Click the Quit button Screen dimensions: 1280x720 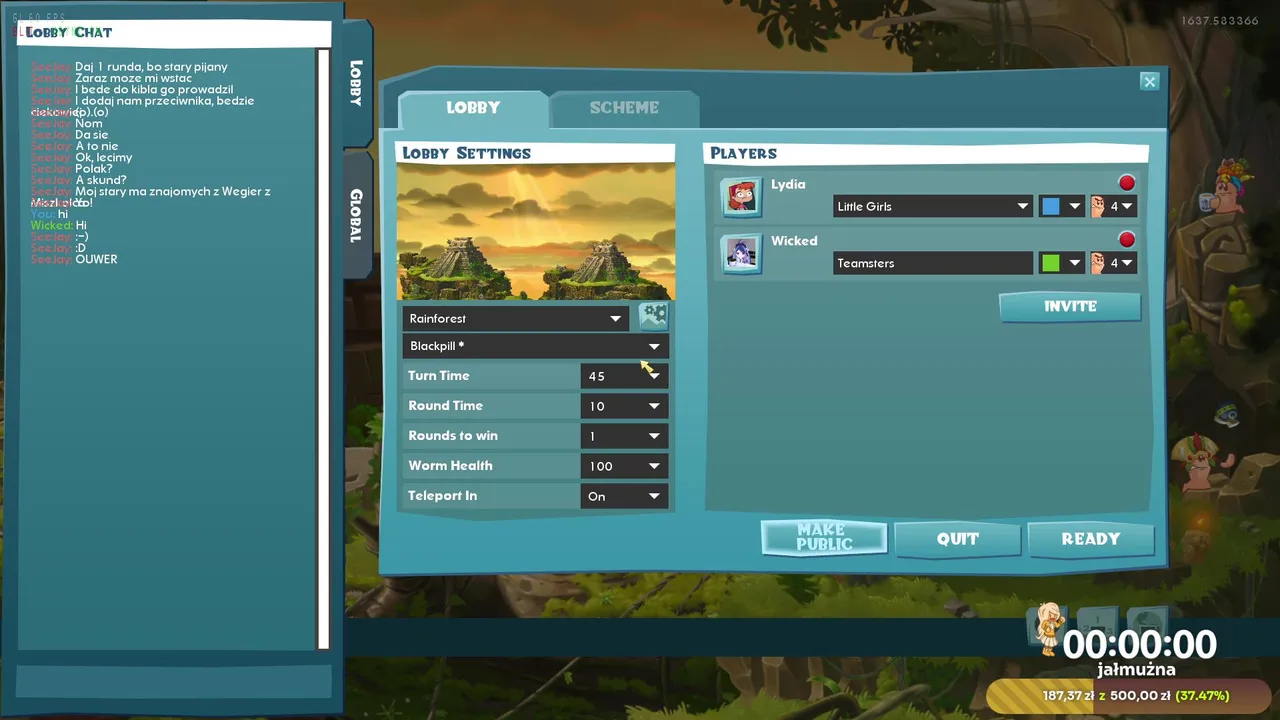[957, 539]
